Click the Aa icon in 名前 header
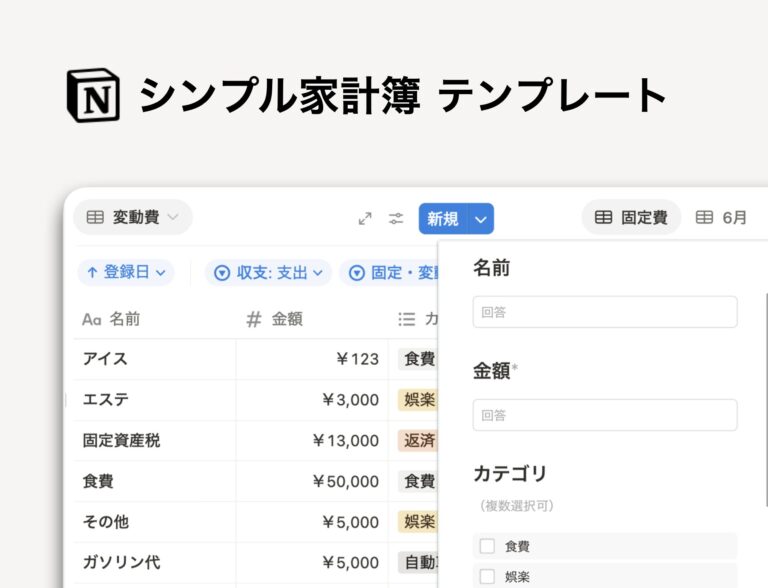The image size is (768, 588). point(92,319)
